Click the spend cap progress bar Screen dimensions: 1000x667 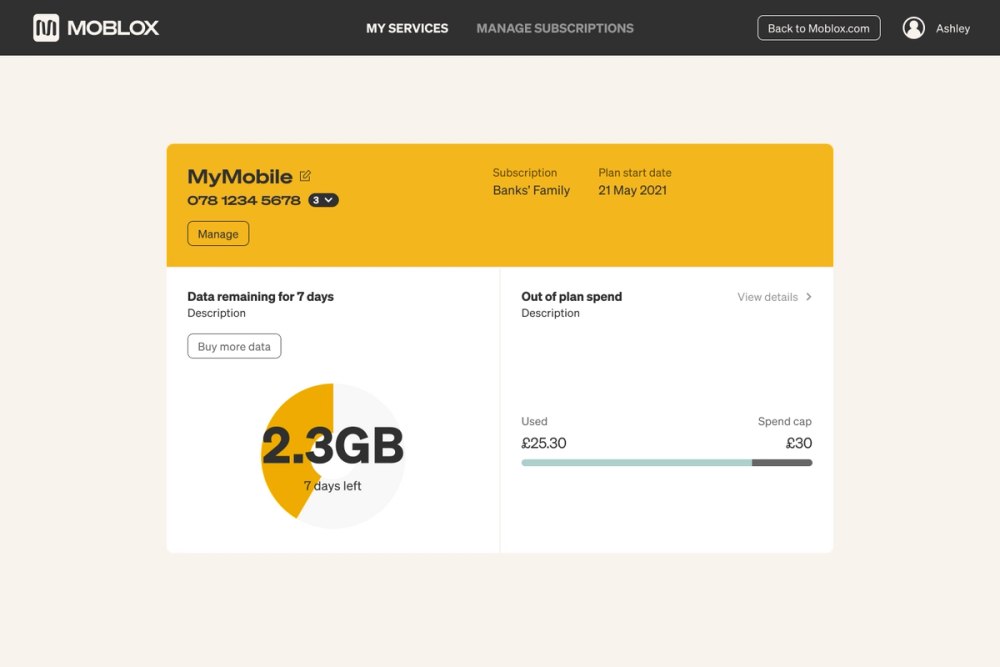point(666,462)
